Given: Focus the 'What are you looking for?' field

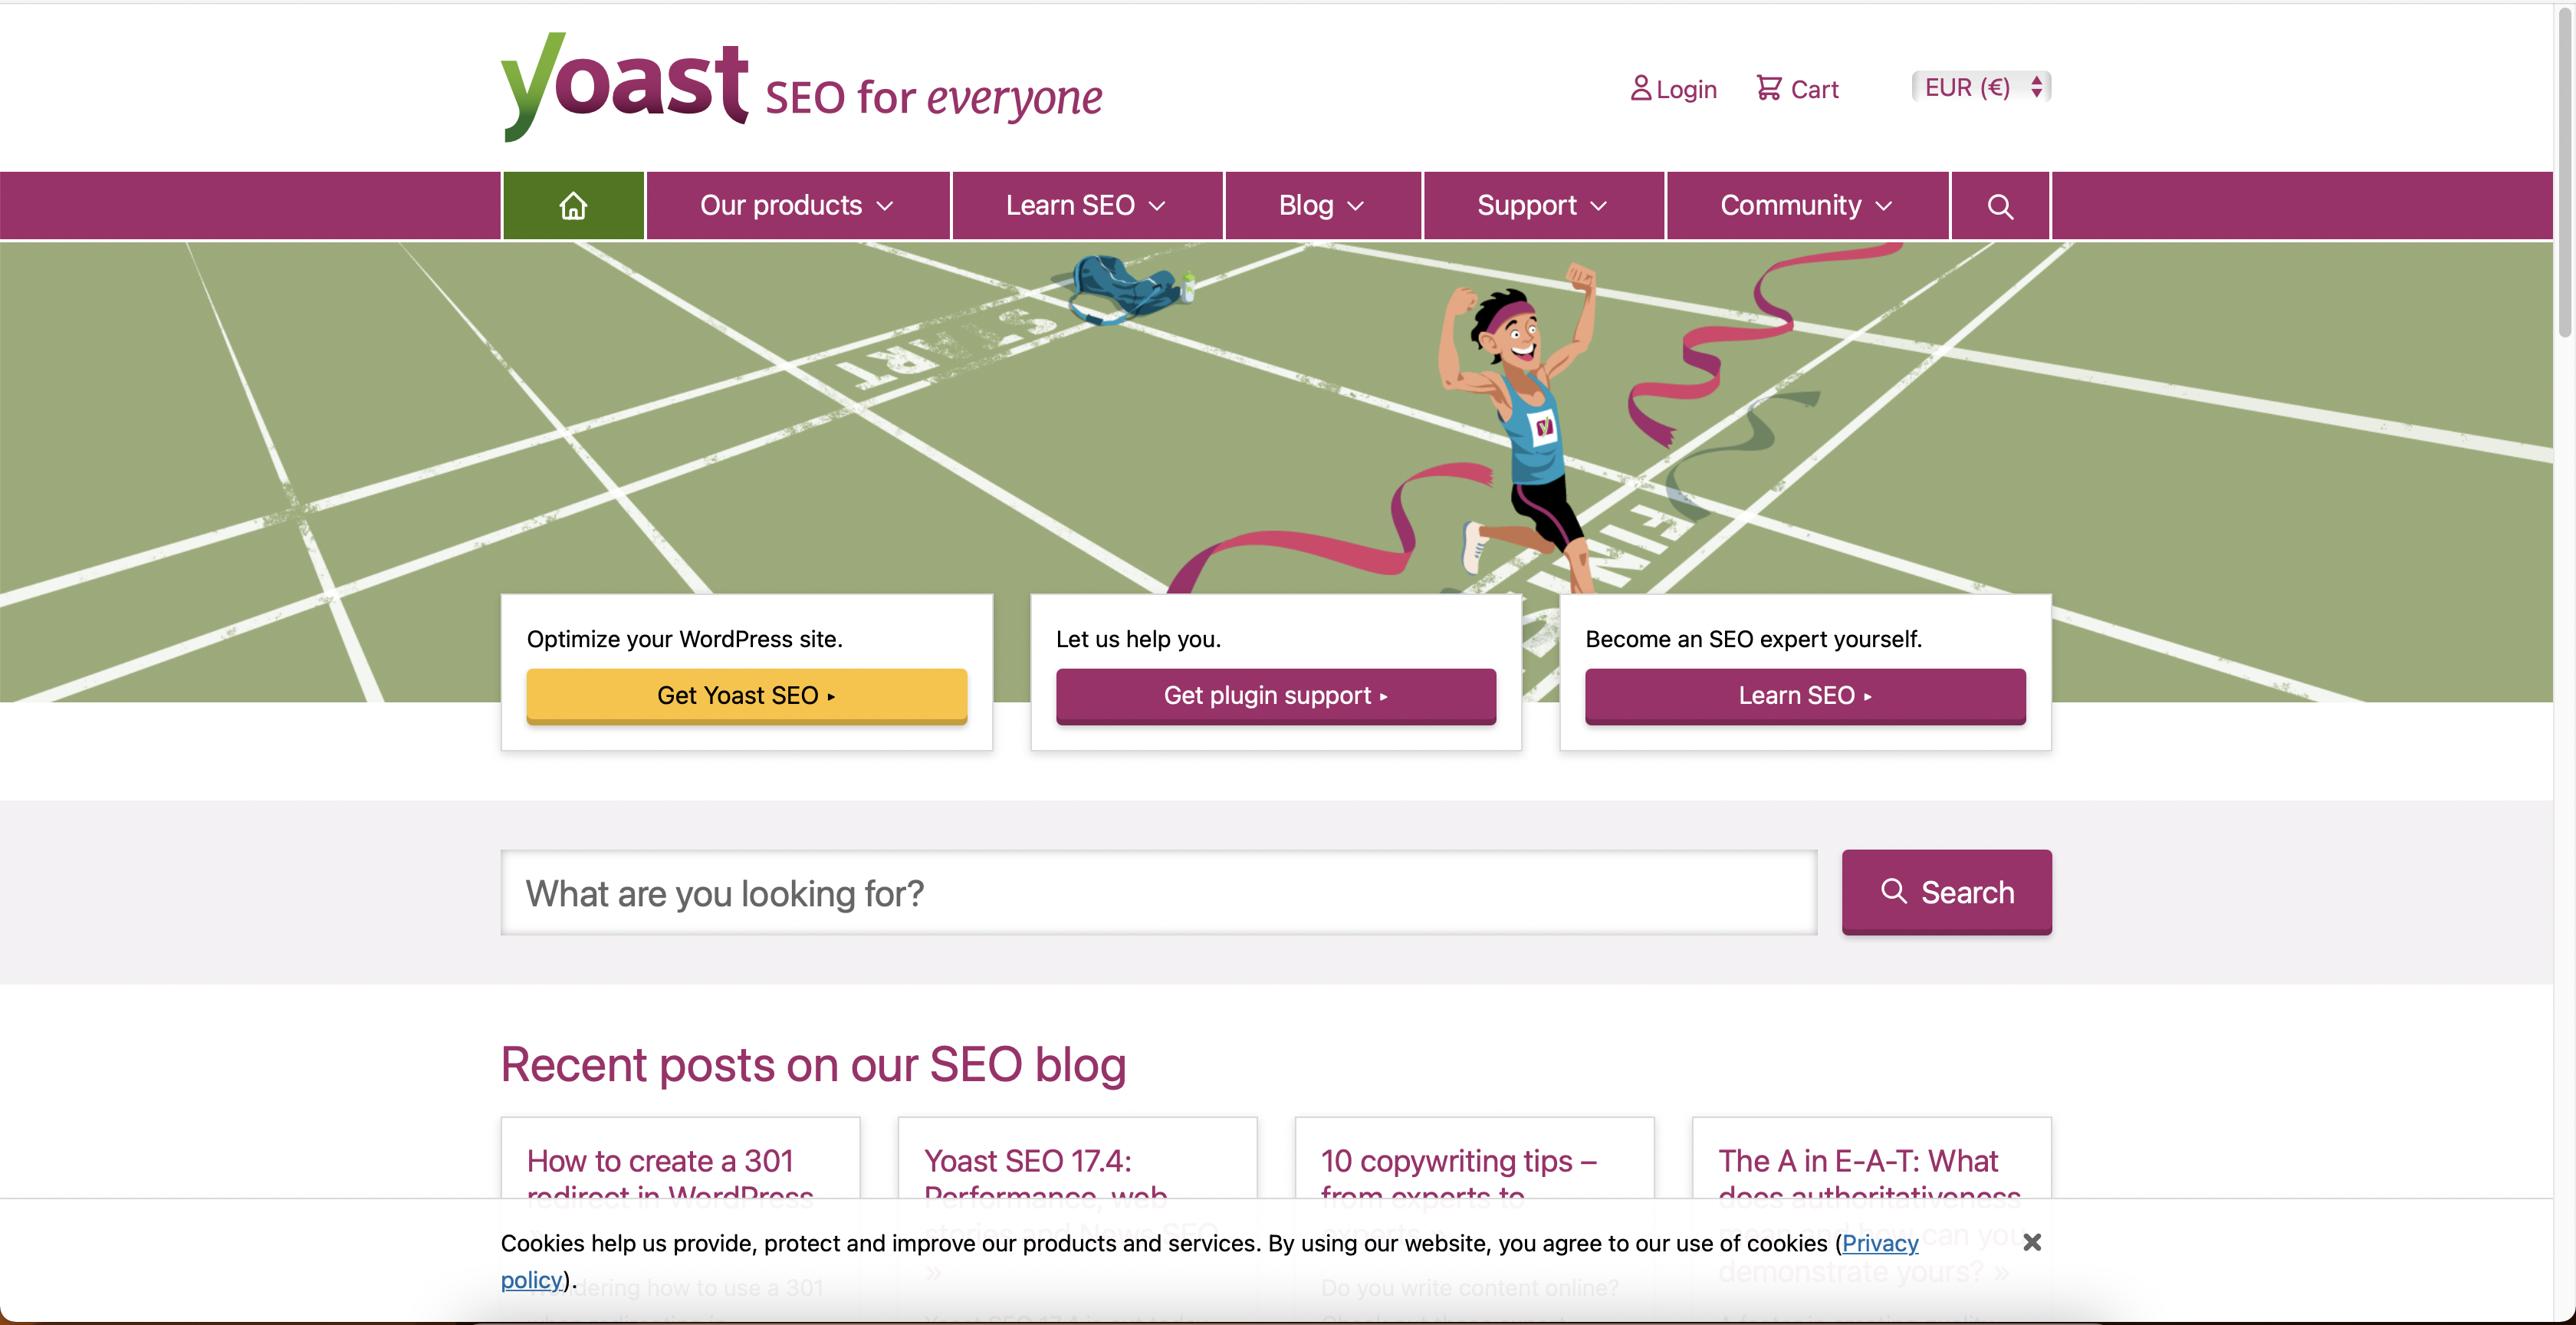Looking at the screenshot, I should click(x=1158, y=893).
